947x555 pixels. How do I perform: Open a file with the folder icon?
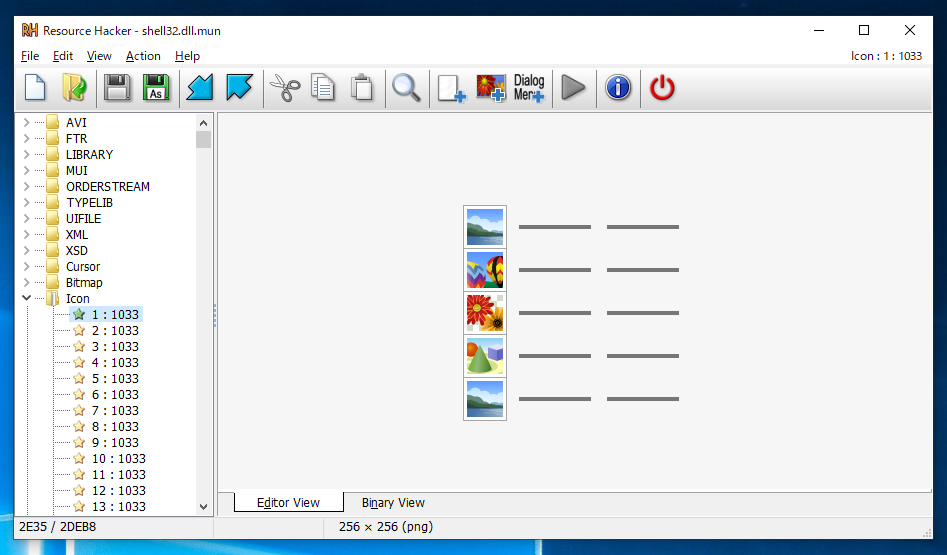point(74,88)
